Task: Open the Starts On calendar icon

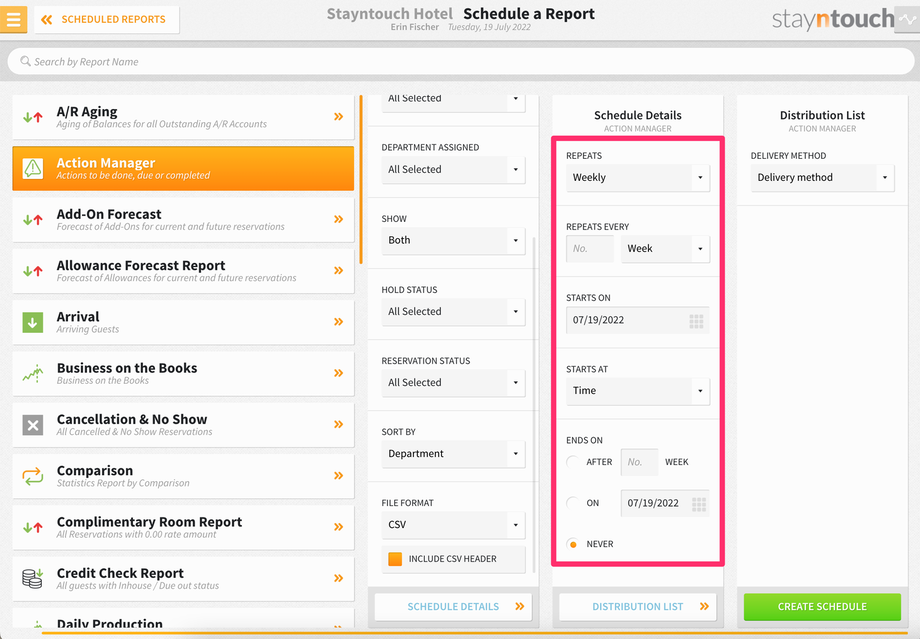Action: pyautogui.click(x=696, y=321)
